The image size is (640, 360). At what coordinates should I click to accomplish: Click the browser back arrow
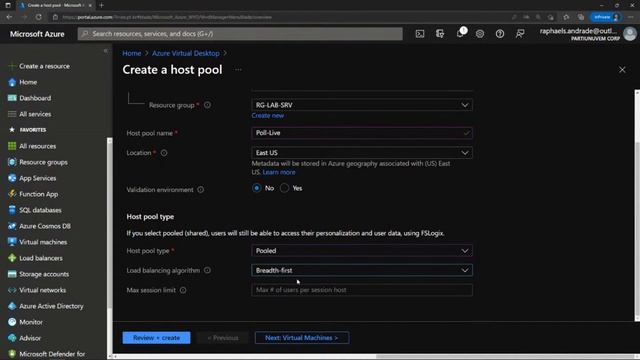tap(9, 17)
